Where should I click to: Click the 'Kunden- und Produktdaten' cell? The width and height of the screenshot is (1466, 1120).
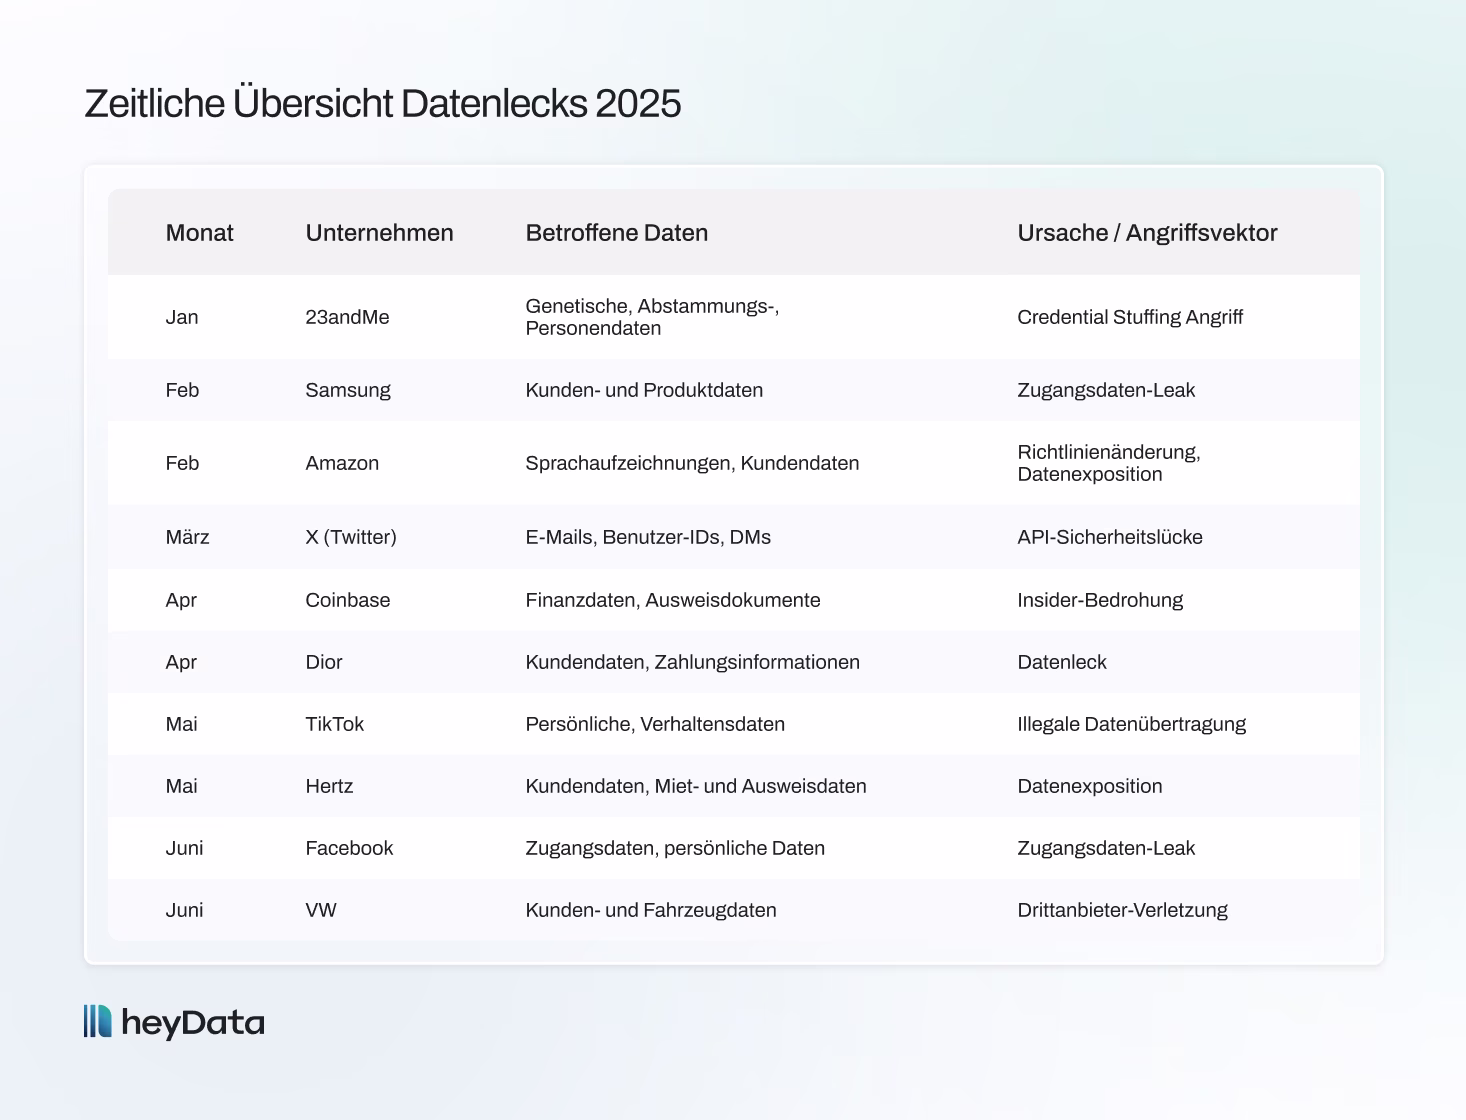tap(644, 390)
